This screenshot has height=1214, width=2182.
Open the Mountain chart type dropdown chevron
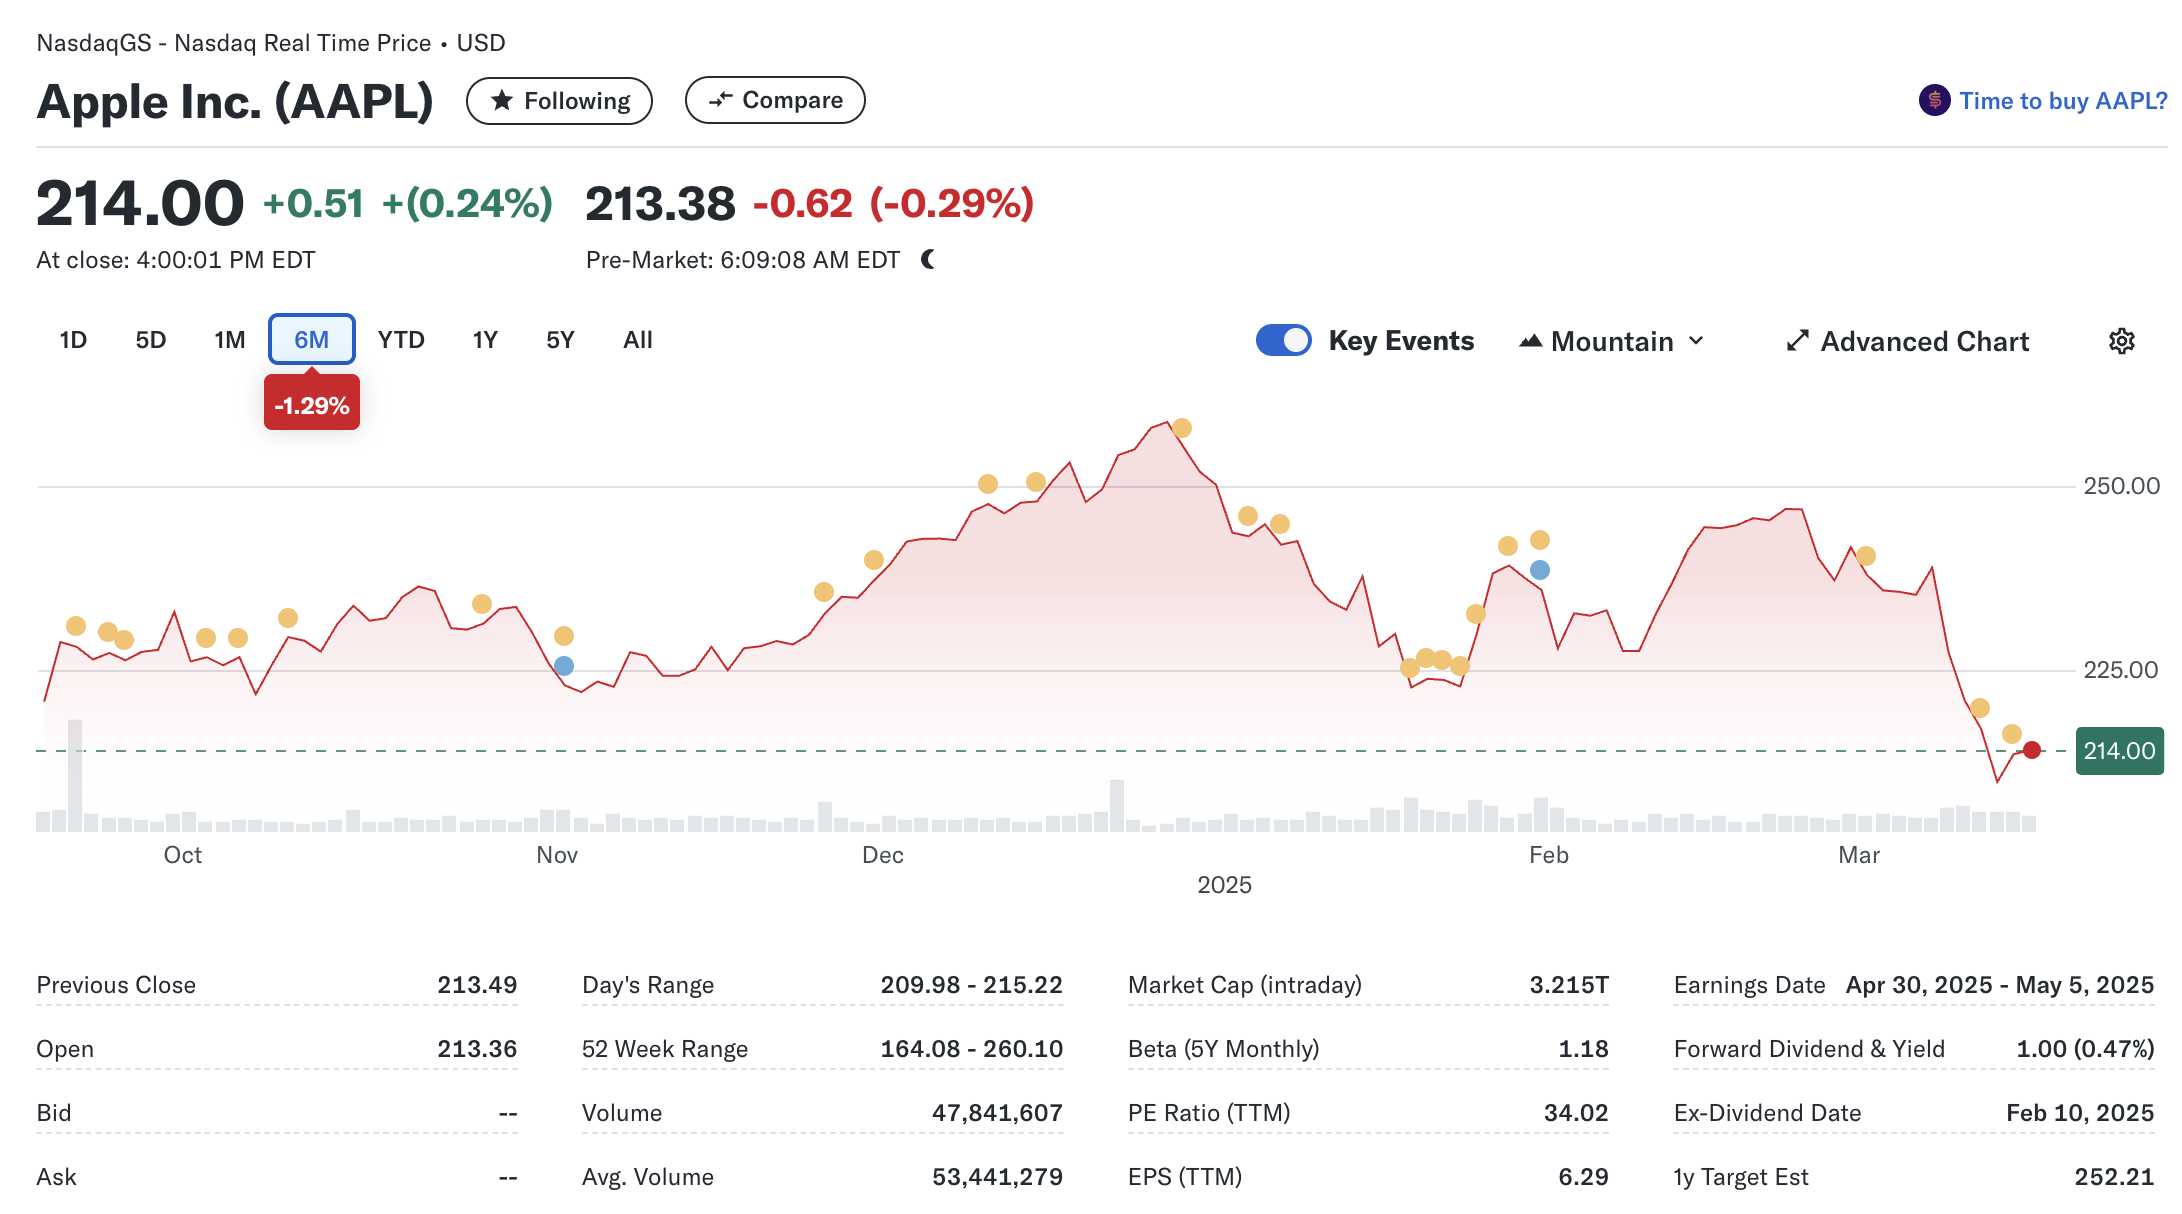tap(1697, 341)
